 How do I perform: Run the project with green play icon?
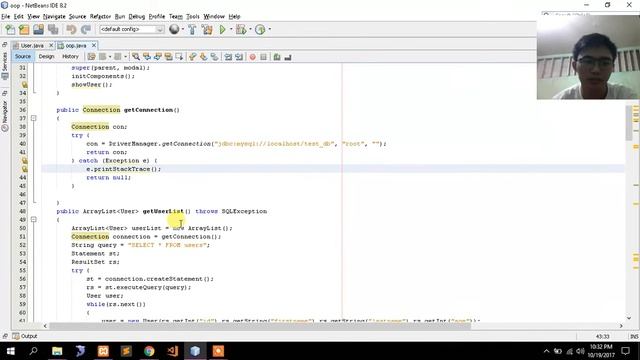coord(222,29)
